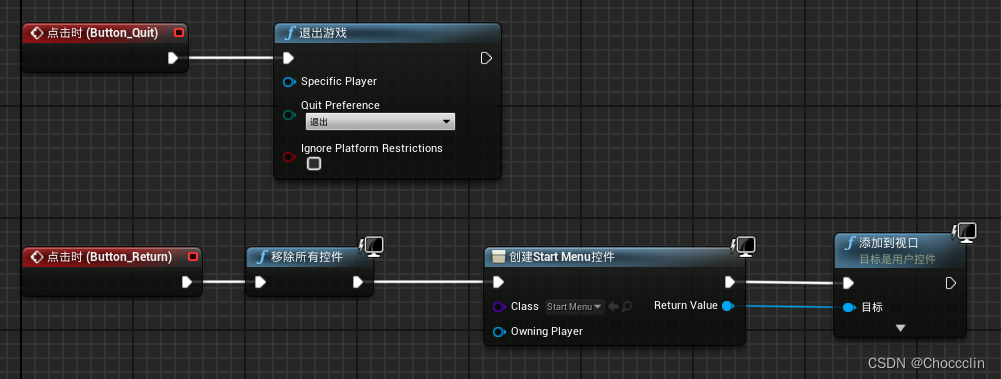Click 添加到视口 output exec pin
The height and width of the screenshot is (379, 1001).
click(951, 283)
